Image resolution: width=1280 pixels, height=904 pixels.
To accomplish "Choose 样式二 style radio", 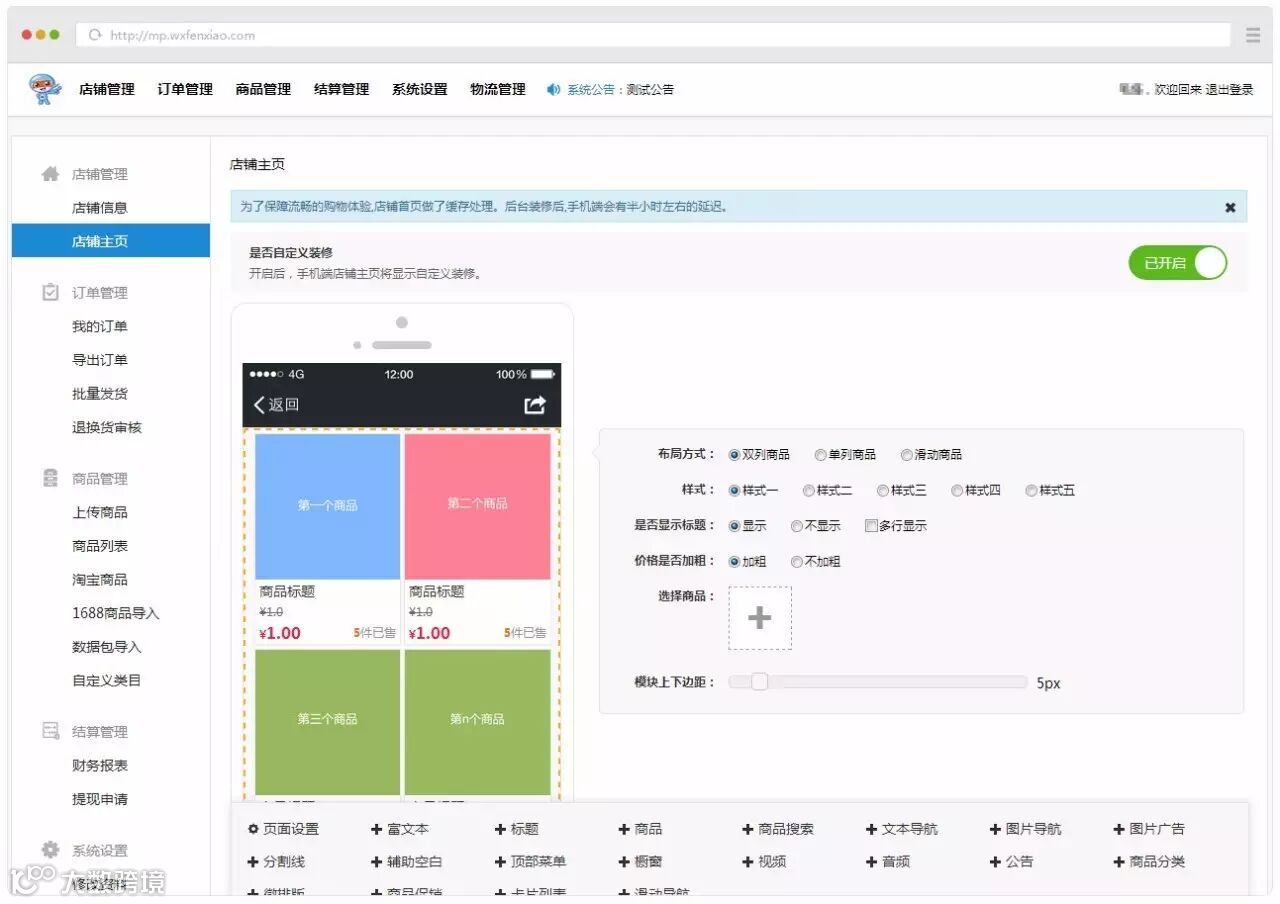I will point(809,491).
